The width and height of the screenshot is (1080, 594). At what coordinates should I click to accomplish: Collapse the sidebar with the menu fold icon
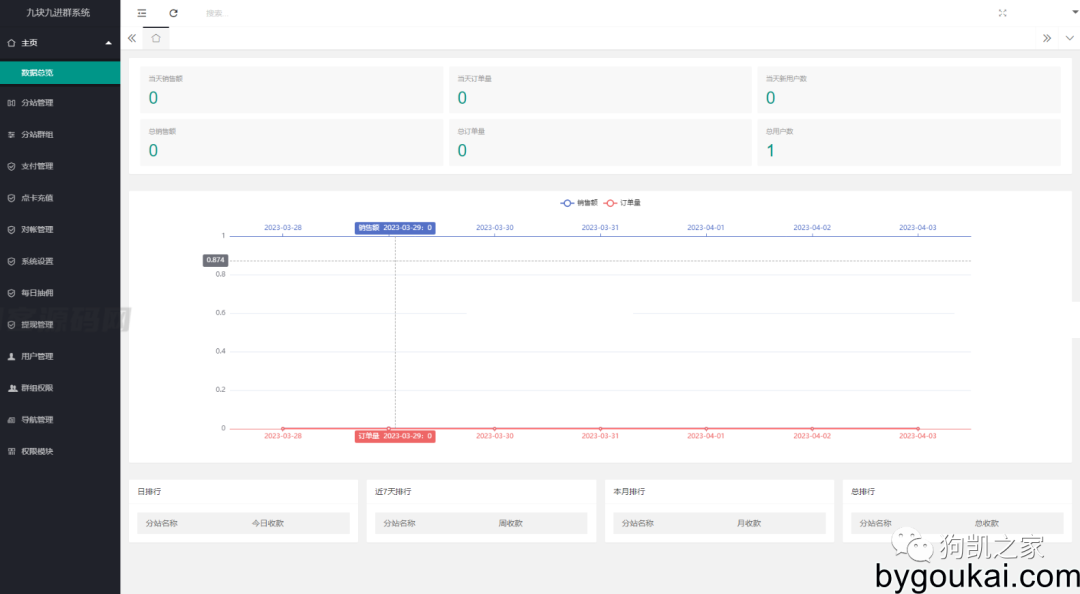(x=141, y=13)
